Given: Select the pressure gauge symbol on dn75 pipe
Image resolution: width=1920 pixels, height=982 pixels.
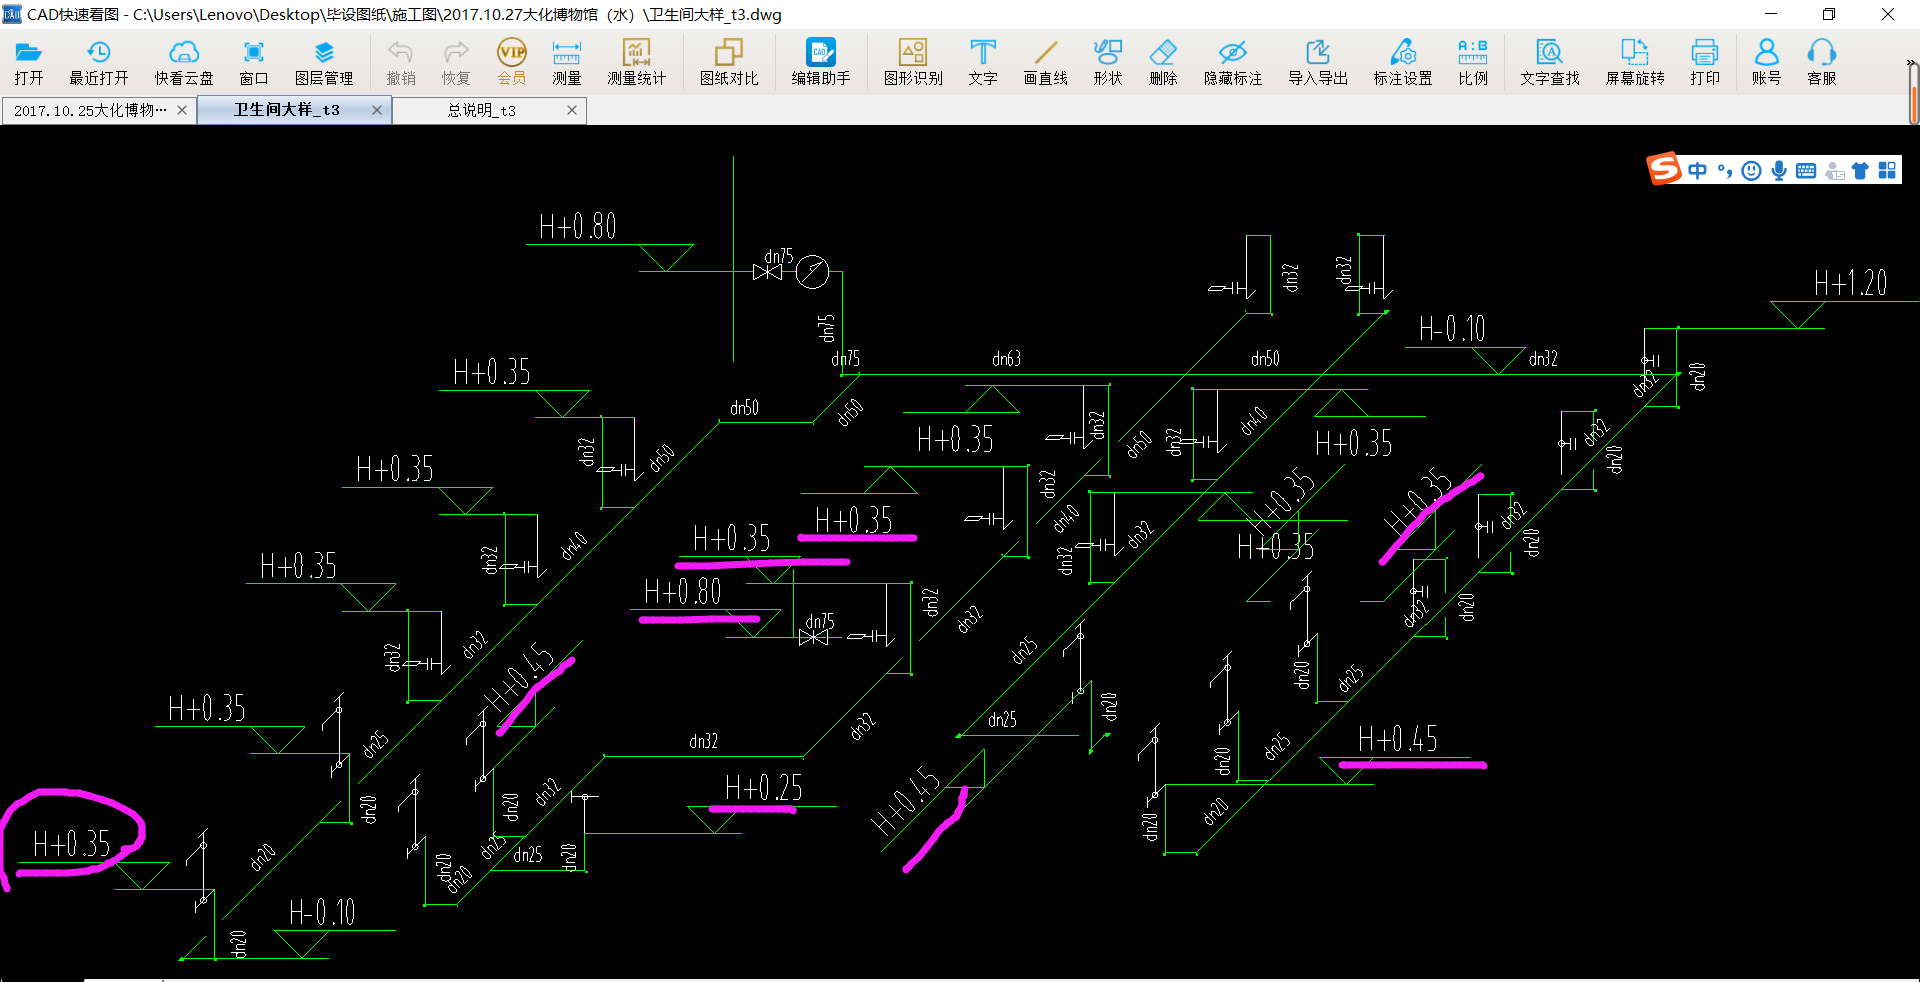Looking at the screenshot, I should (812, 272).
